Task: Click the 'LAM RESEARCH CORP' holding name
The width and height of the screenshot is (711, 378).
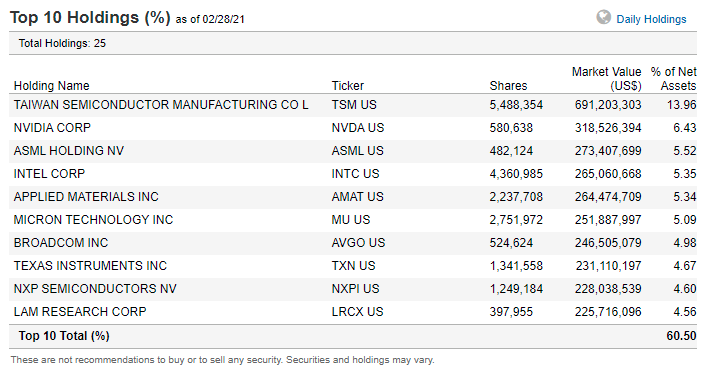Action: click(x=80, y=312)
